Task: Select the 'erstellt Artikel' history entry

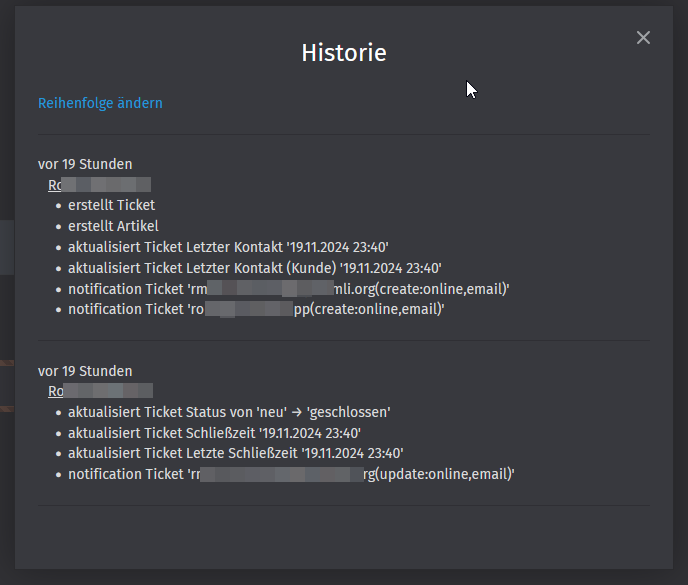Action: pyautogui.click(x=113, y=226)
